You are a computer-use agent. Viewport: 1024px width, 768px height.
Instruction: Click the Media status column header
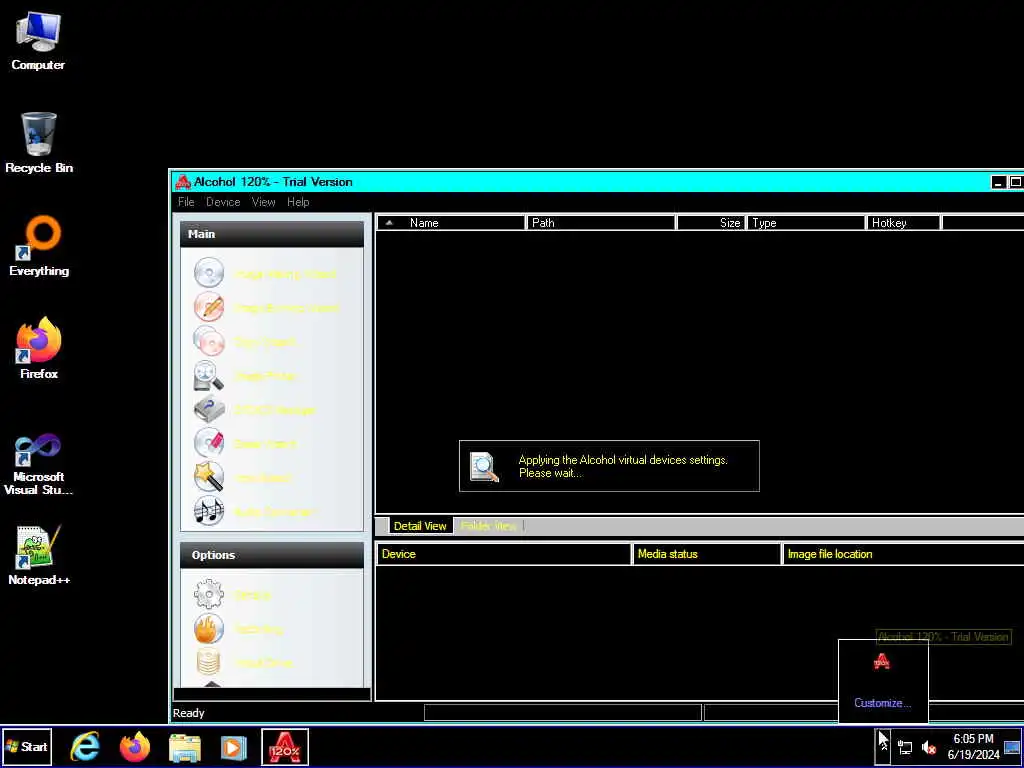pos(707,554)
